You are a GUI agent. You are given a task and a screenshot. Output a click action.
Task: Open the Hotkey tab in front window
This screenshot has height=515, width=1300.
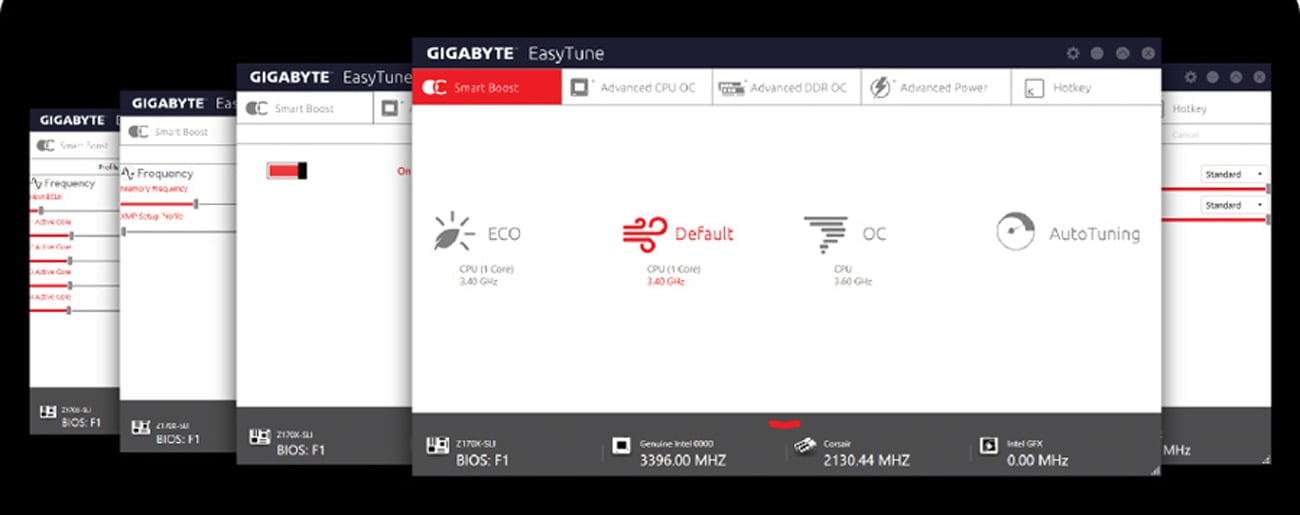(x=1086, y=87)
